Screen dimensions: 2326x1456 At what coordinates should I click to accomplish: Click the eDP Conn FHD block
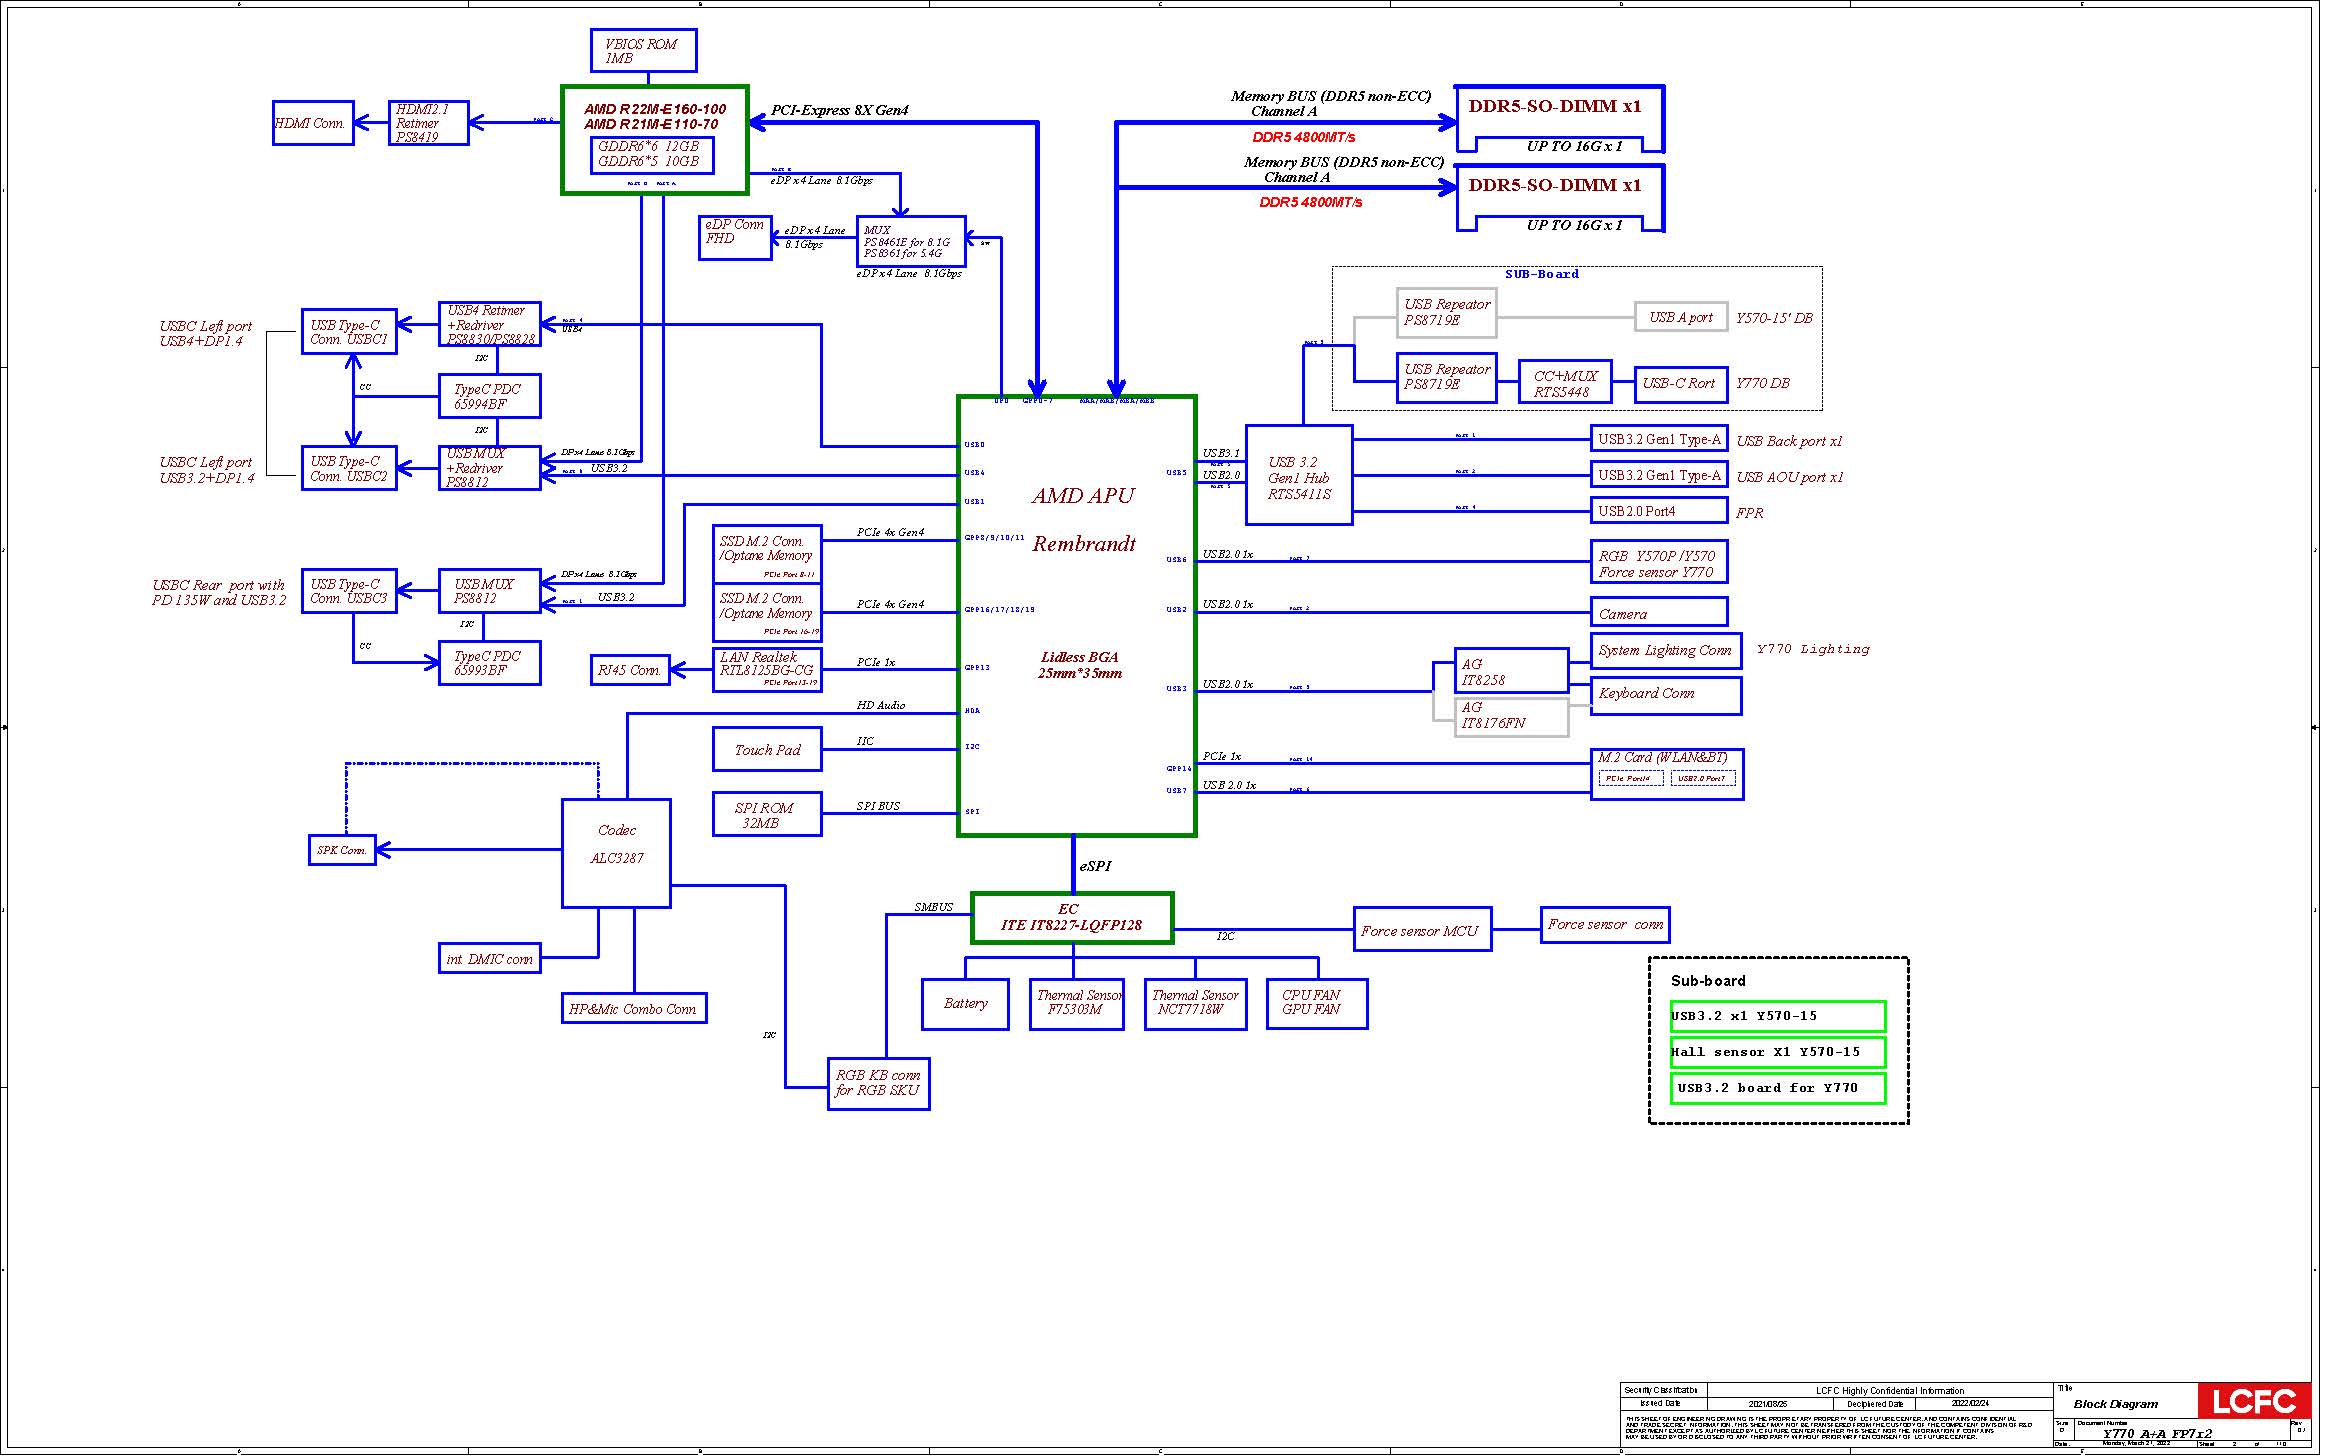point(734,237)
